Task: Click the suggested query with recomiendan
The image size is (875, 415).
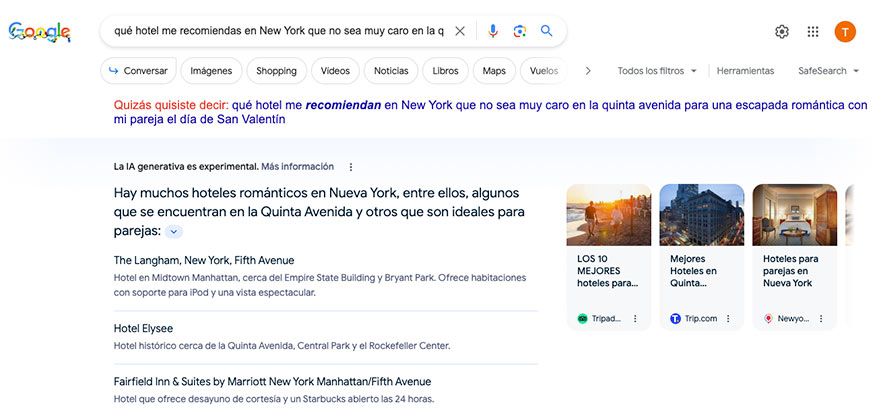Action: tap(491, 112)
